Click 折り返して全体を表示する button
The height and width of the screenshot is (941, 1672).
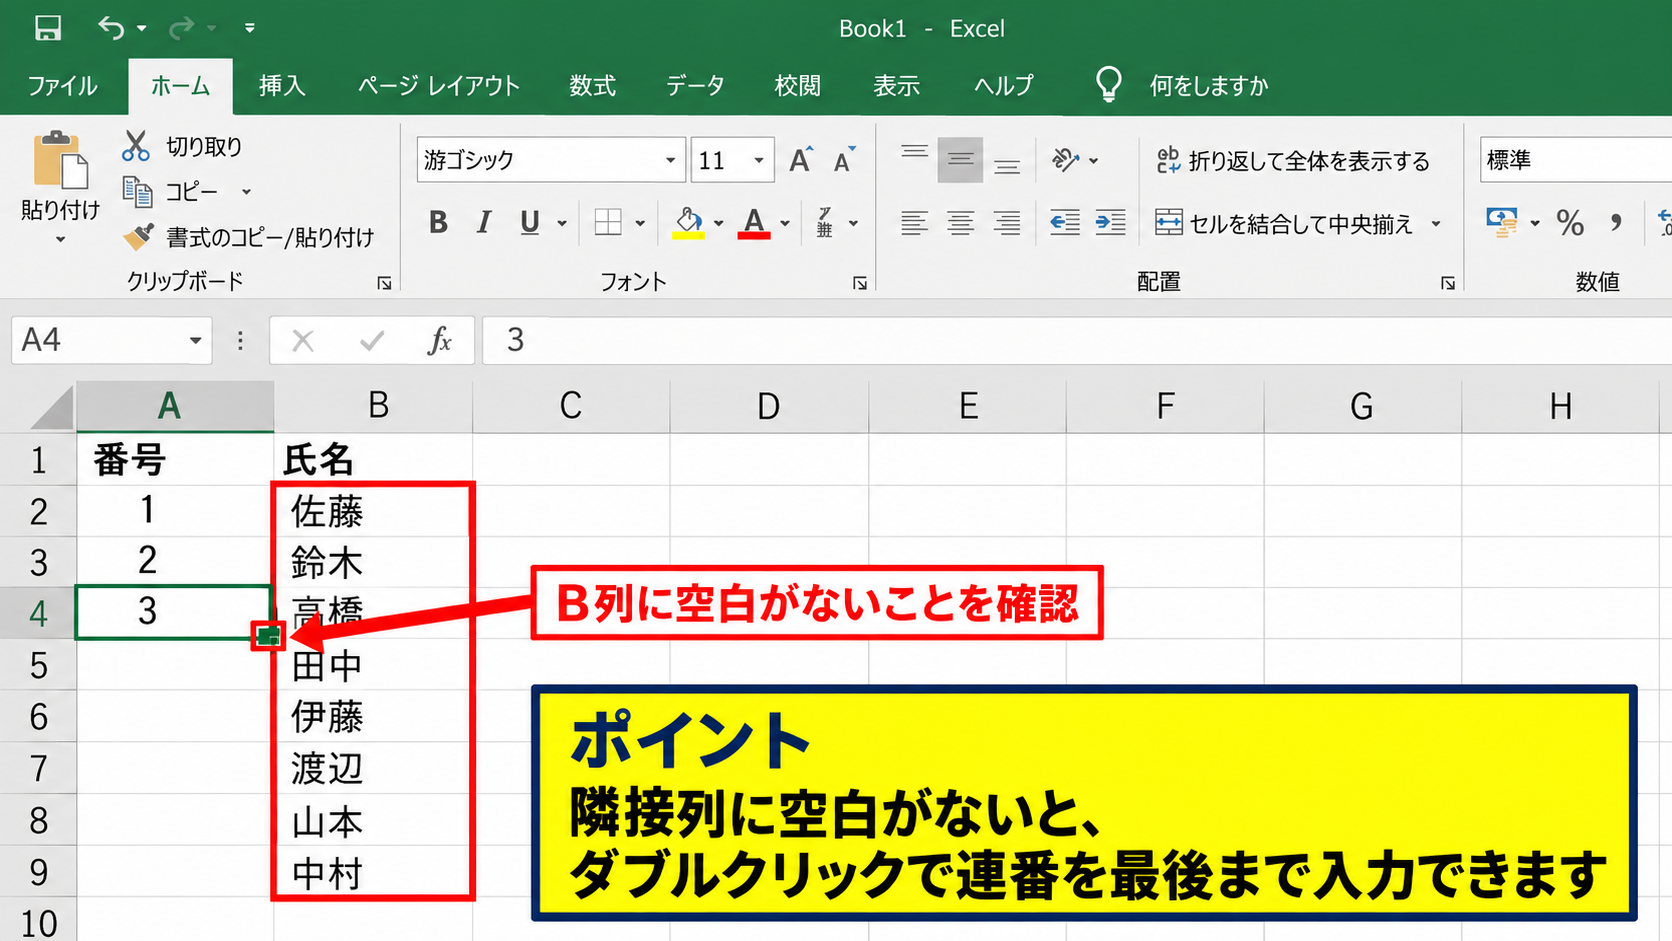tap(1293, 161)
